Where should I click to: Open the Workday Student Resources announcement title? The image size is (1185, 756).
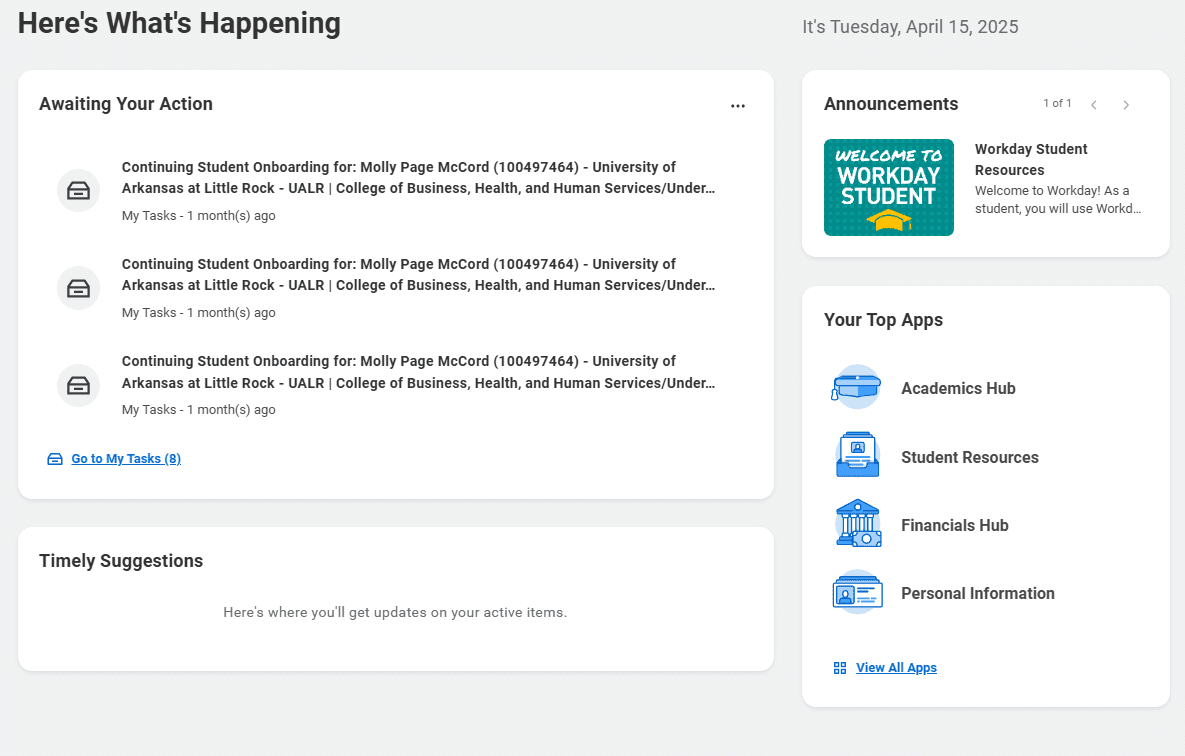click(x=1031, y=160)
